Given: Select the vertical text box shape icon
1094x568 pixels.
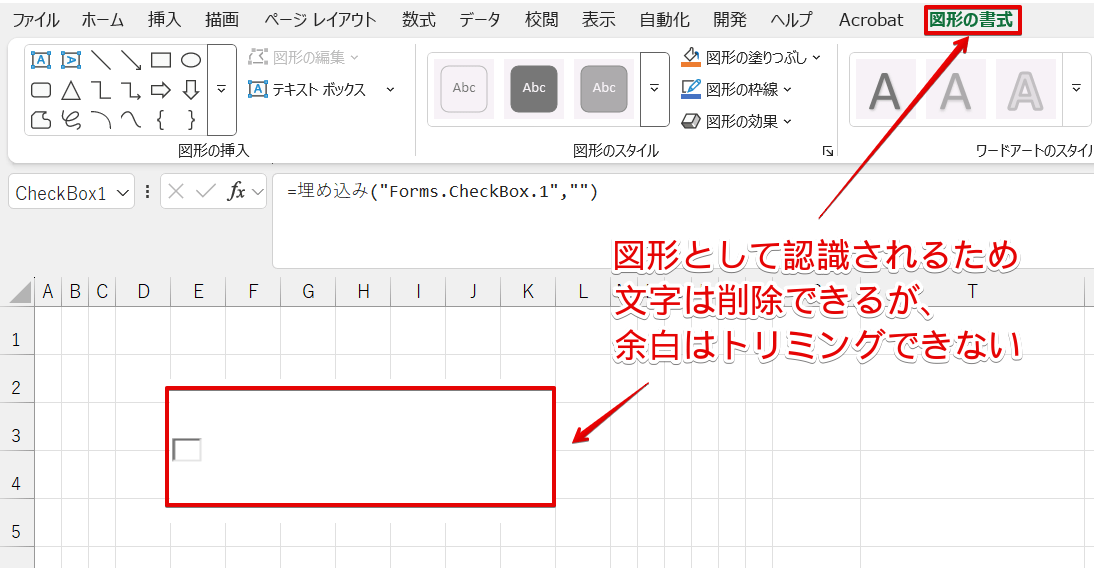Looking at the screenshot, I should (x=70, y=60).
